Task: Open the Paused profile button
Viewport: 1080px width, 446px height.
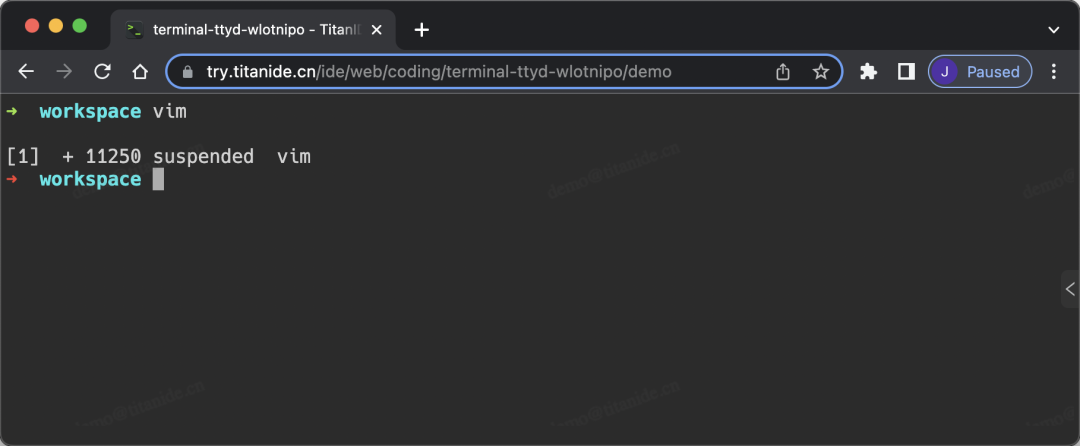Action: click(980, 72)
